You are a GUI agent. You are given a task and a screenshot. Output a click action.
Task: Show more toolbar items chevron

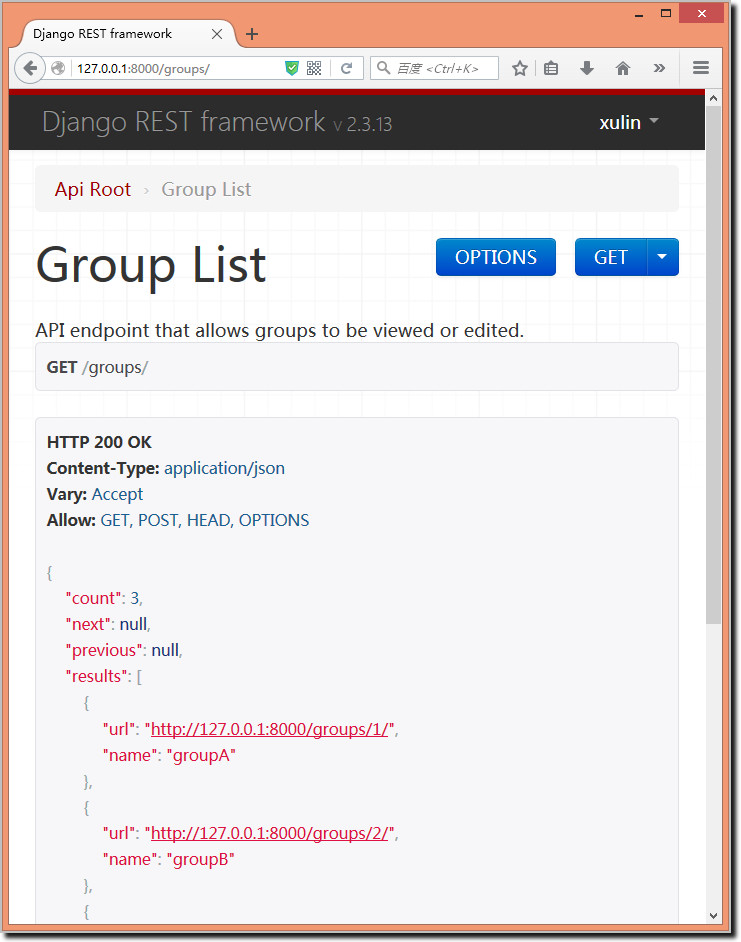659,68
